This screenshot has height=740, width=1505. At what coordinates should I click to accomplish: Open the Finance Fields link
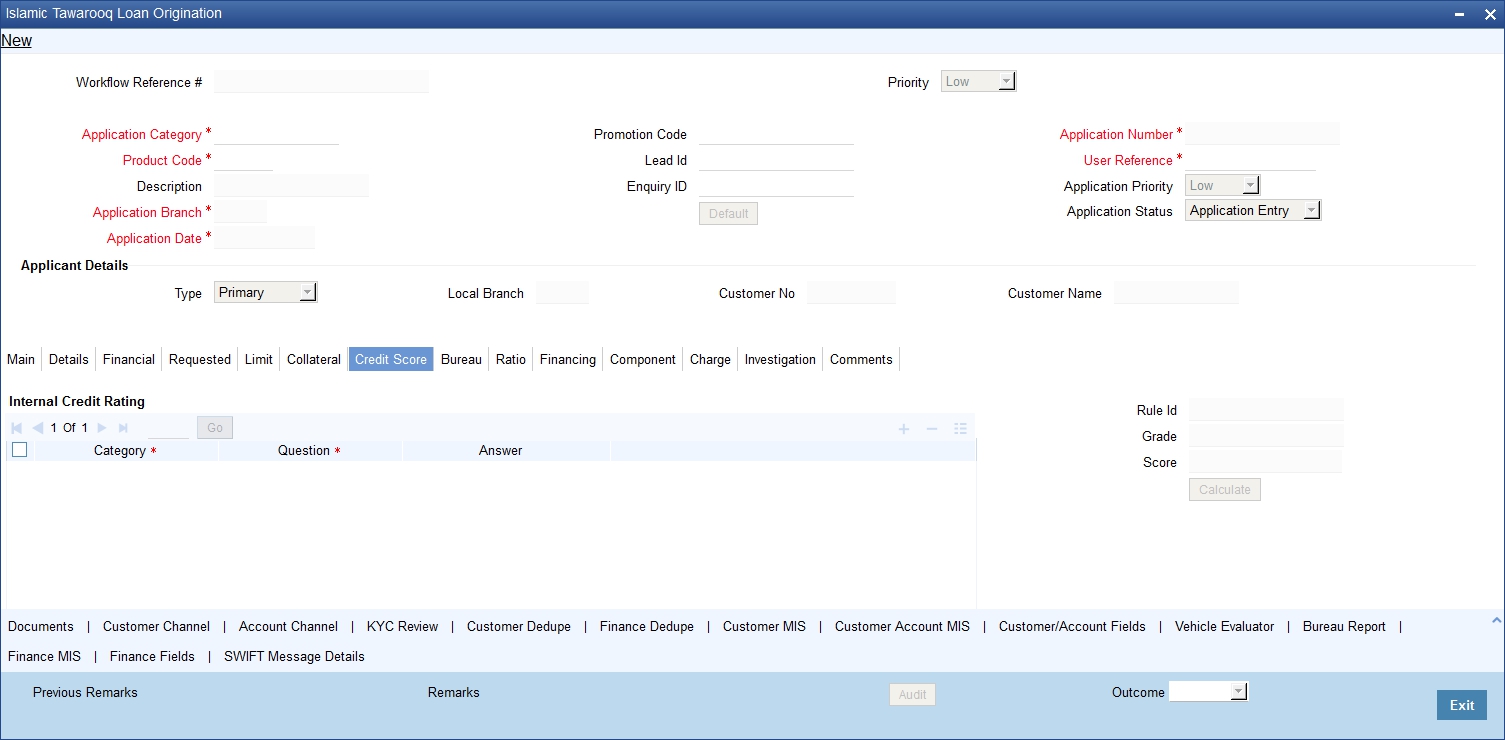[152, 656]
